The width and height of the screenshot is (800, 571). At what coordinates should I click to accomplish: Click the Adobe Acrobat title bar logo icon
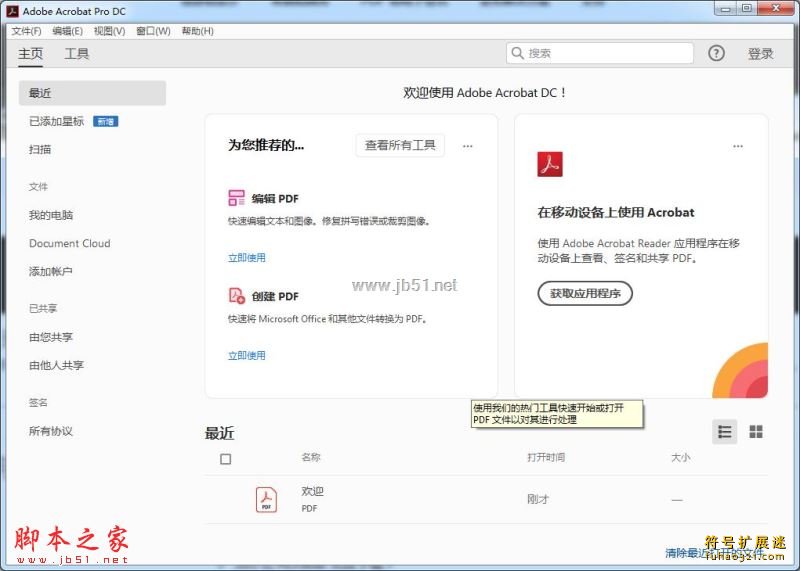pos(12,11)
